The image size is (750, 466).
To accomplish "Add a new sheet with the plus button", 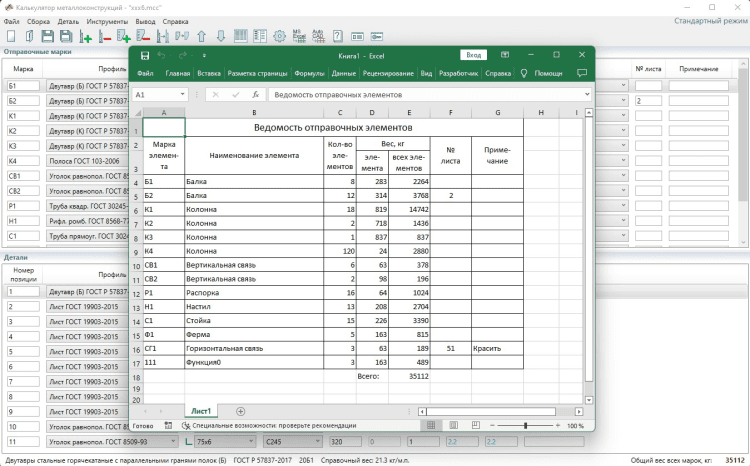I will tap(240, 411).
